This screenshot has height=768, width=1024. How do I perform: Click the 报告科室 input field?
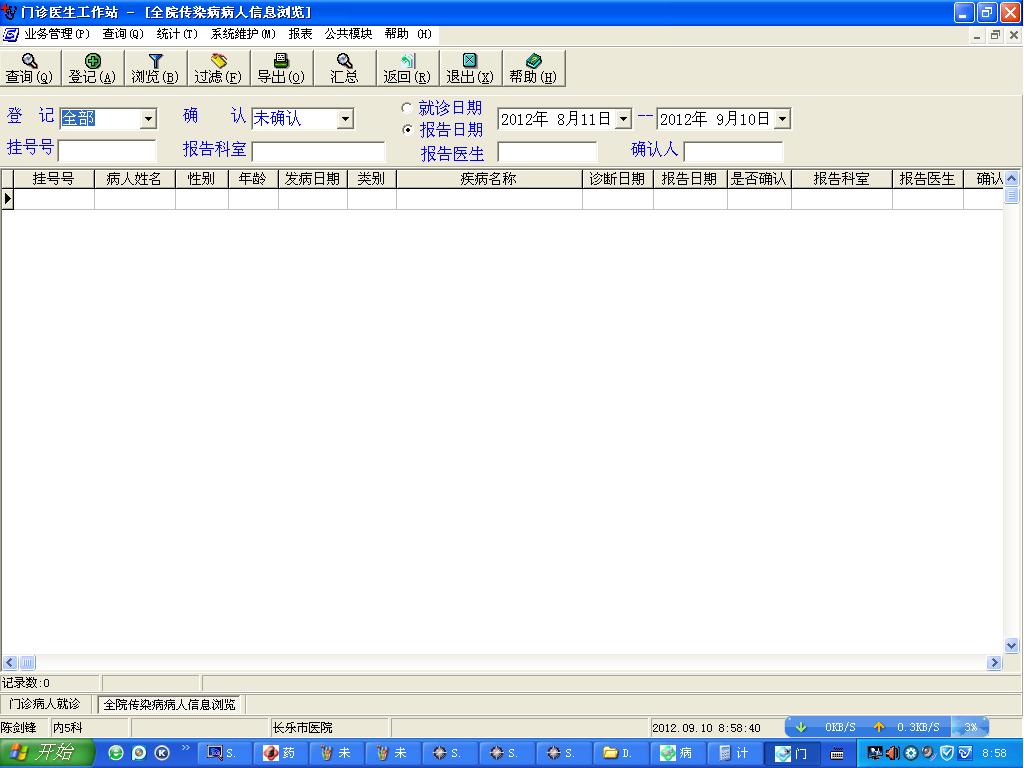coord(318,151)
